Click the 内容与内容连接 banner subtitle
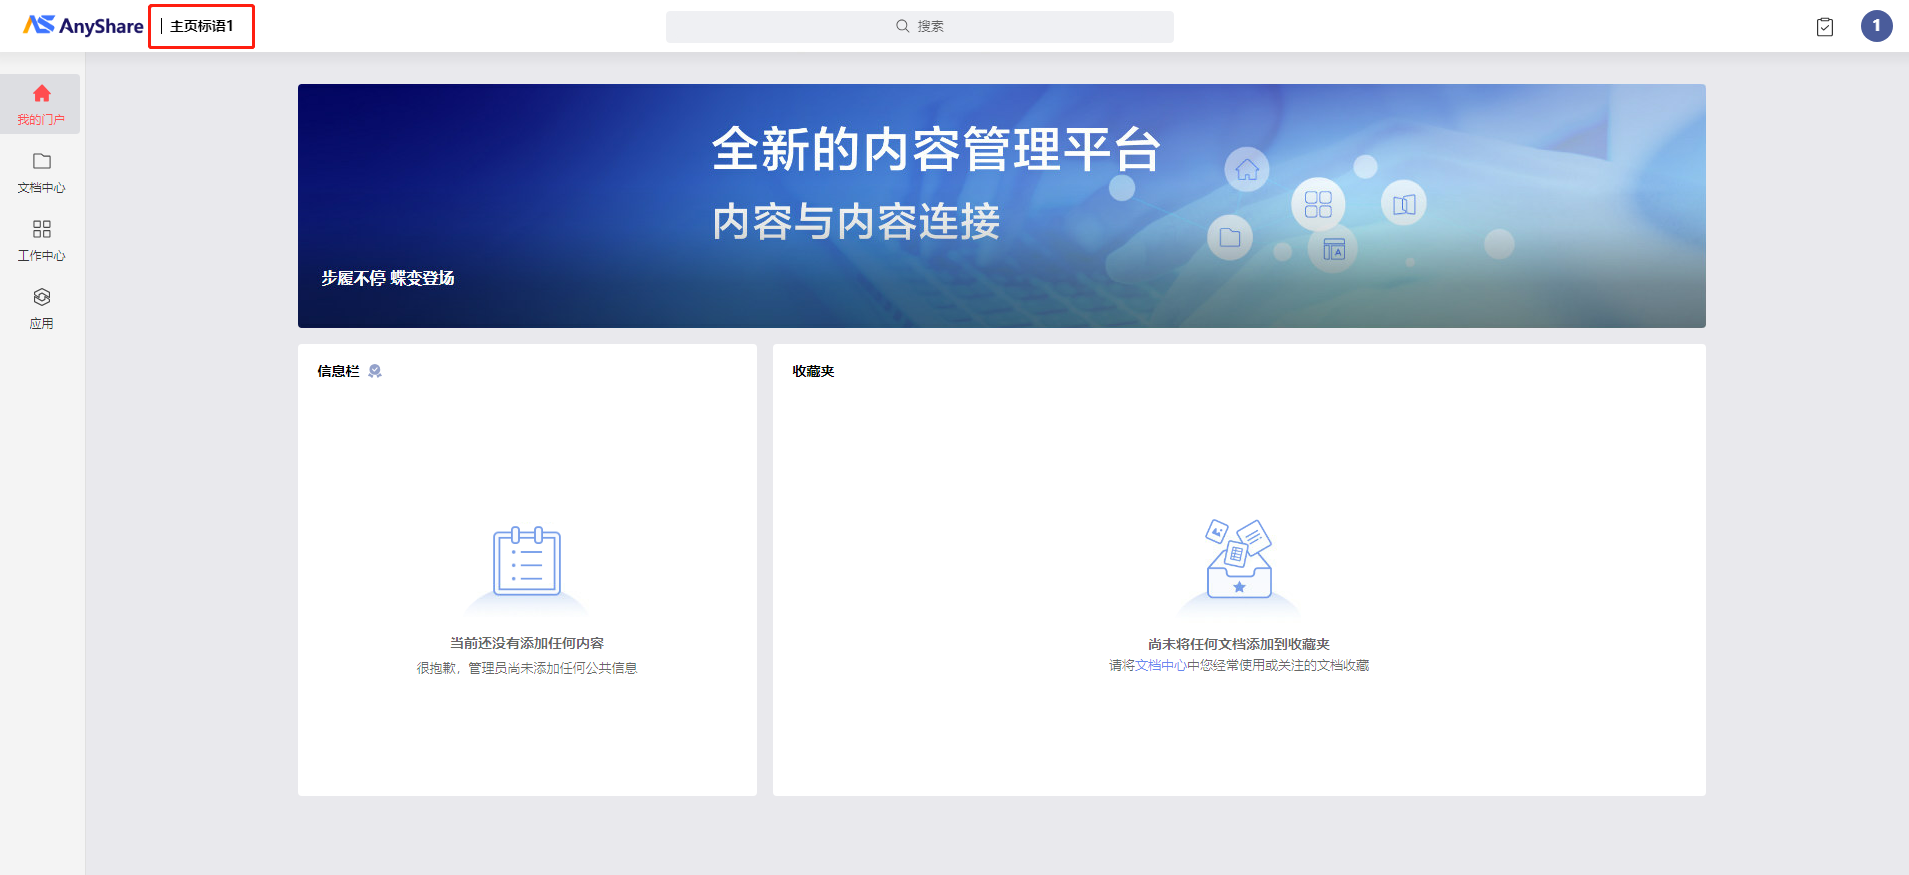This screenshot has height=875, width=1909. click(x=856, y=221)
